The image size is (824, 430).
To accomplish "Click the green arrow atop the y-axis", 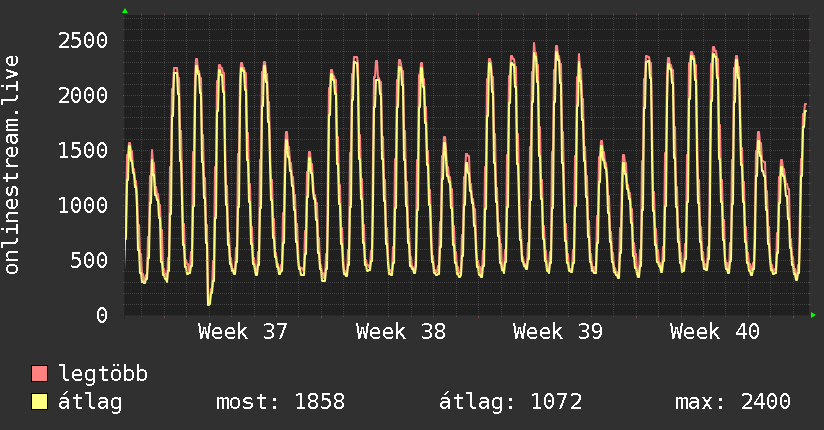I will [125, 11].
